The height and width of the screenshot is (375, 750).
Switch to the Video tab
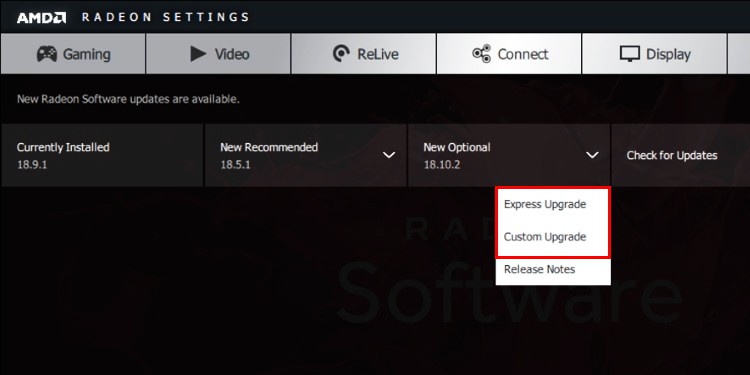(x=218, y=54)
